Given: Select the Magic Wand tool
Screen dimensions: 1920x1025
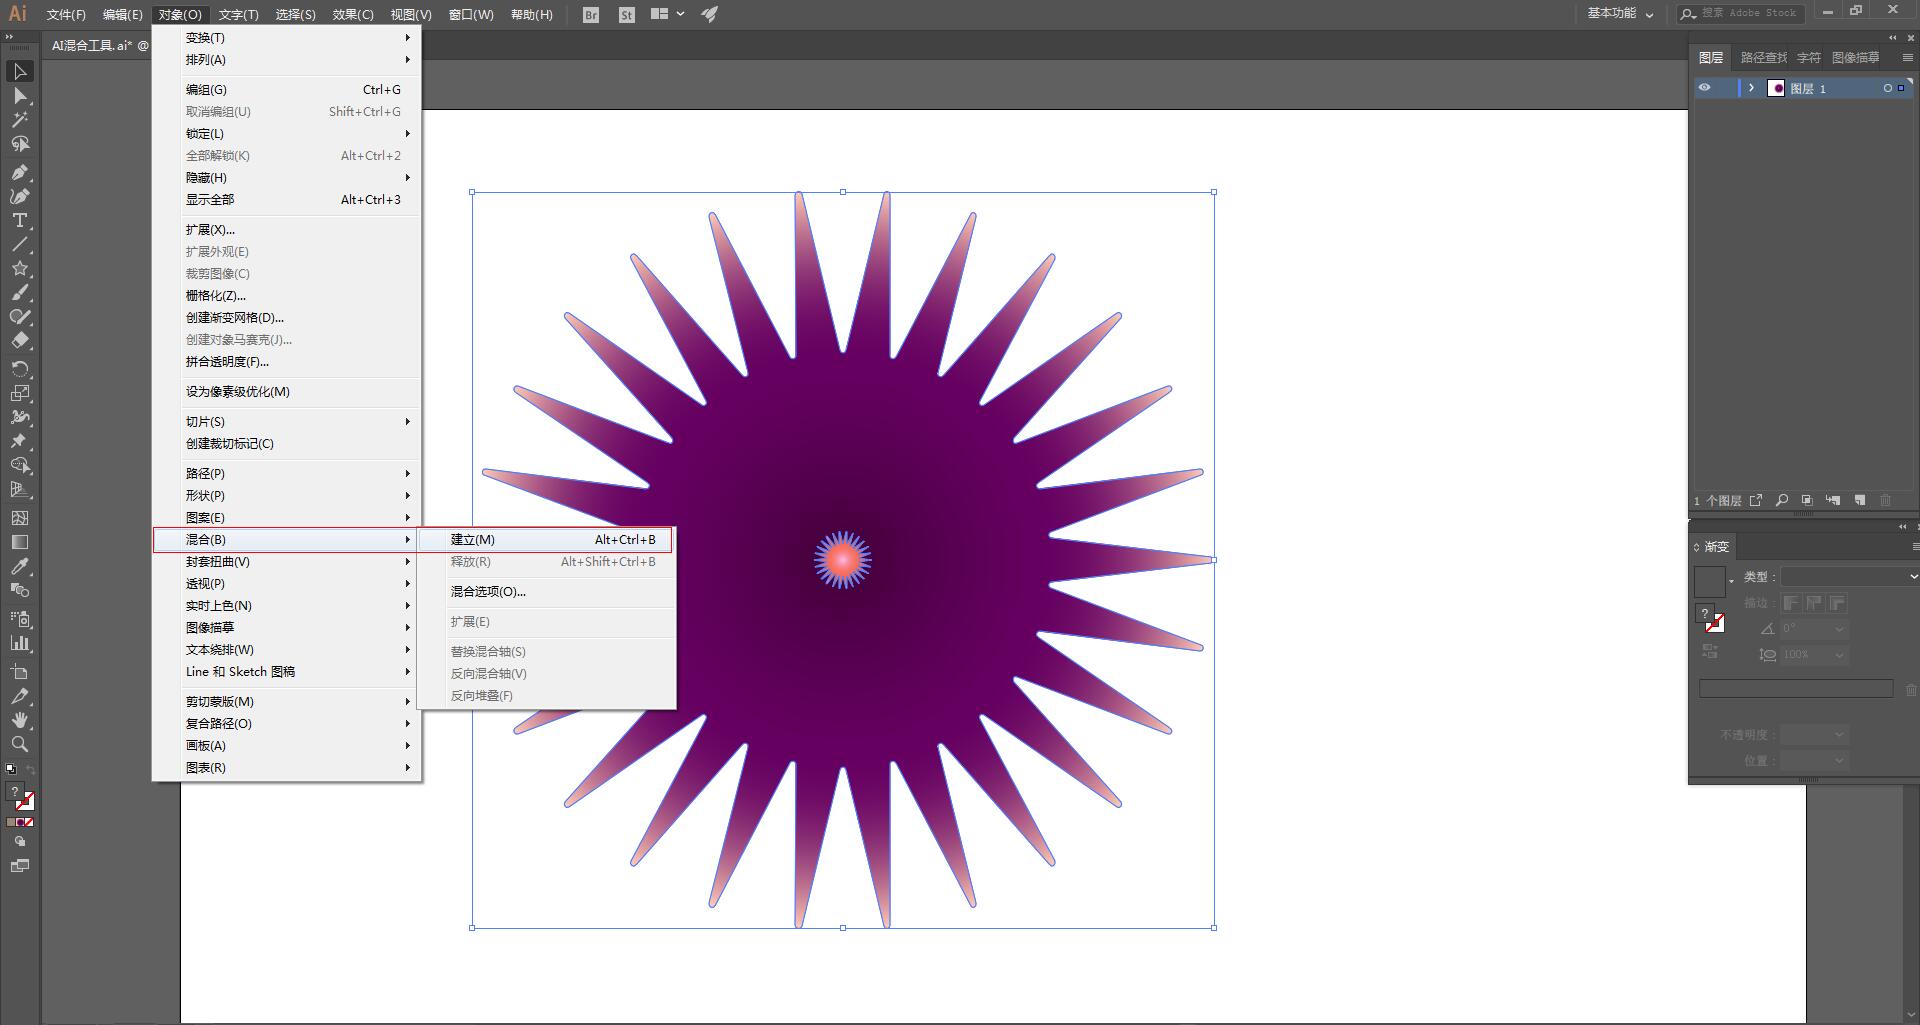Looking at the screenshot, I should pos(19,120).
